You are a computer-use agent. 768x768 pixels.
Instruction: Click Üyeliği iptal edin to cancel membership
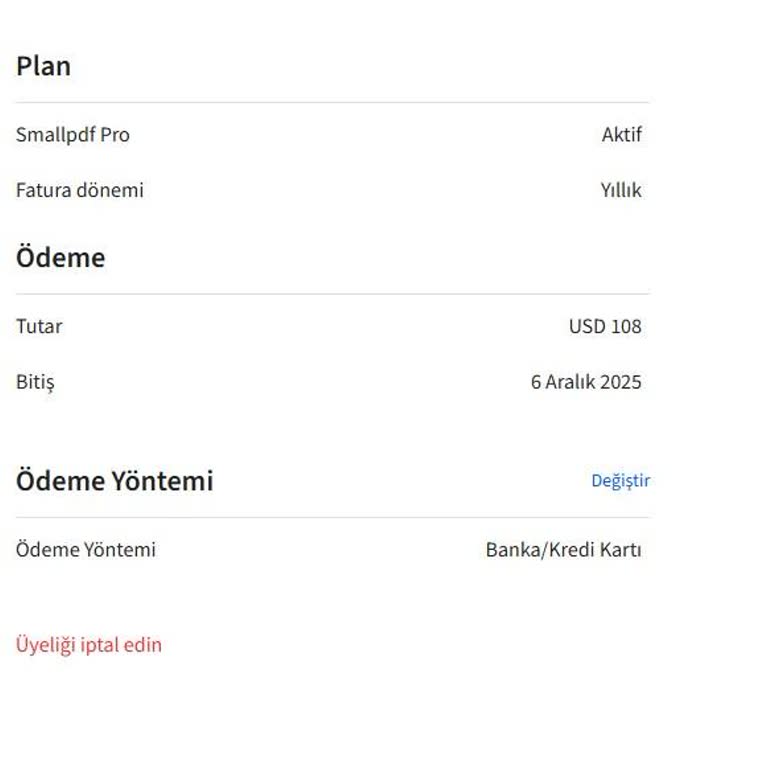pyautogui.click(x=88, y=645)
